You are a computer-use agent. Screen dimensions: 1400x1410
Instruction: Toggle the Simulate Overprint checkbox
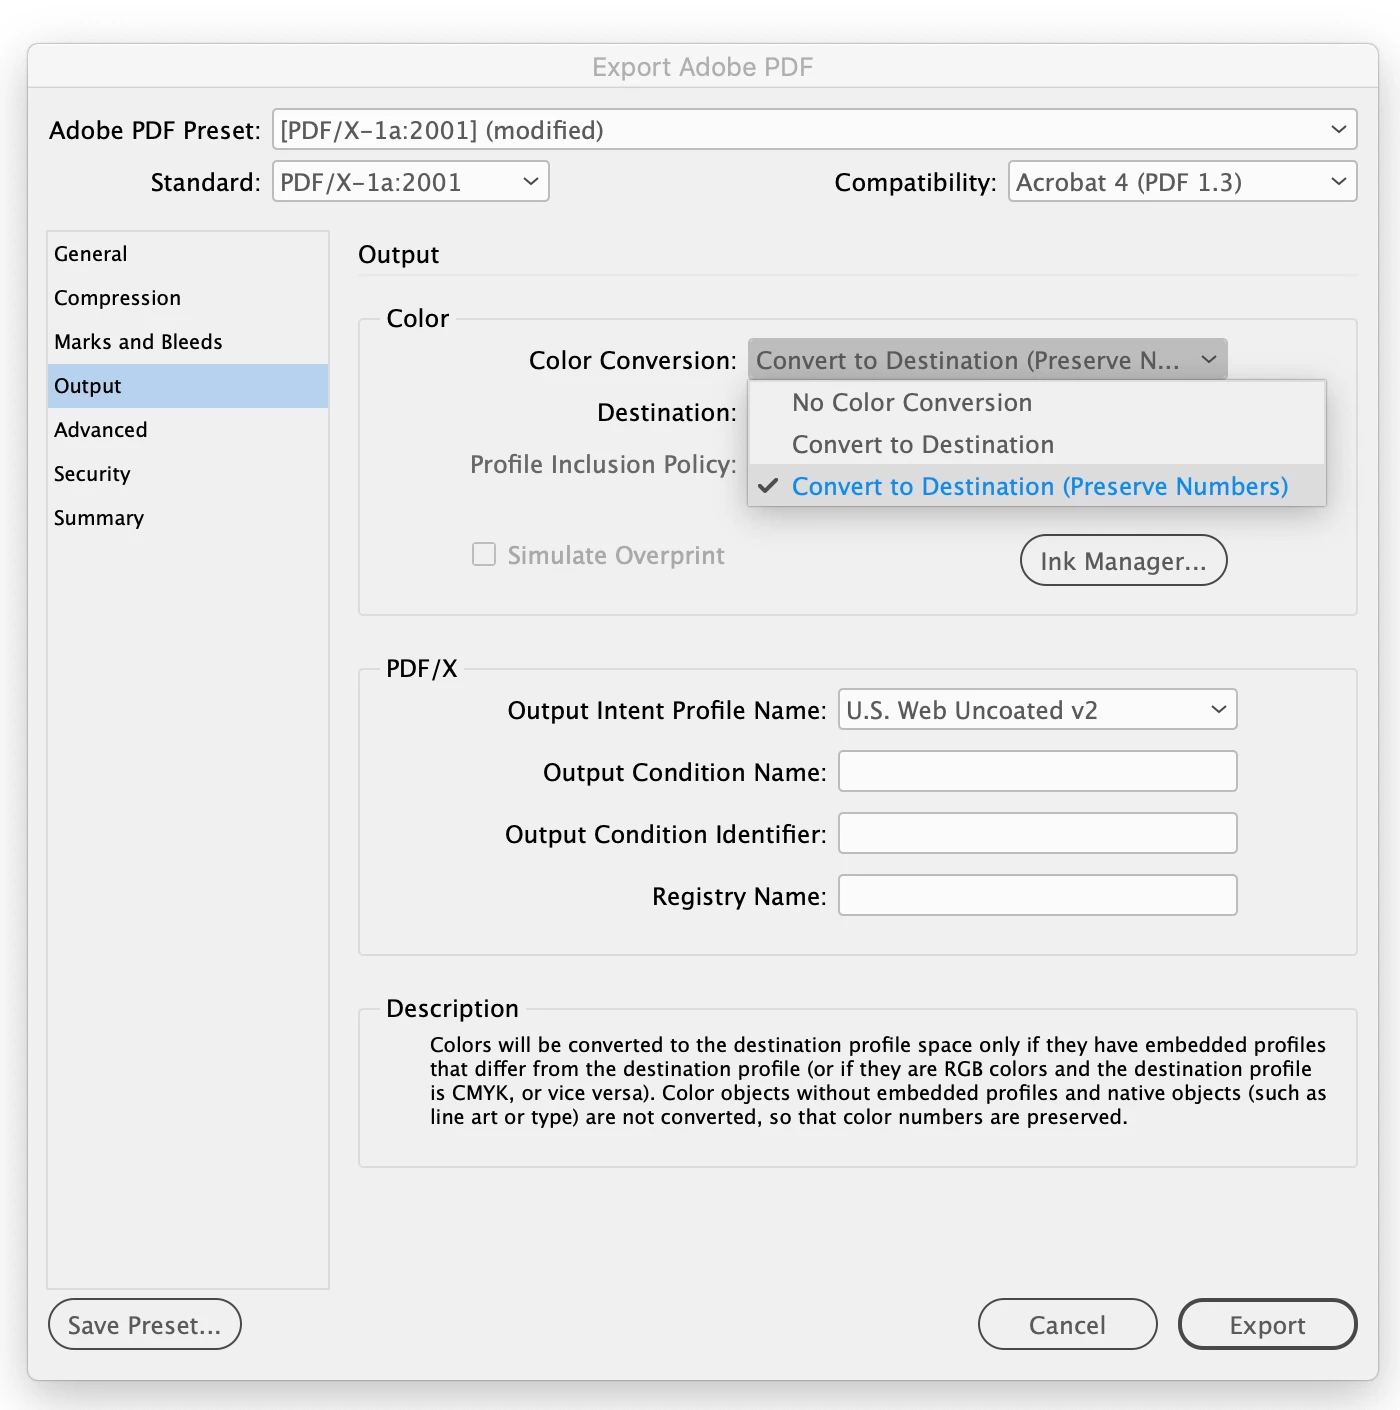pyautogui.click(x=484, y=555)
